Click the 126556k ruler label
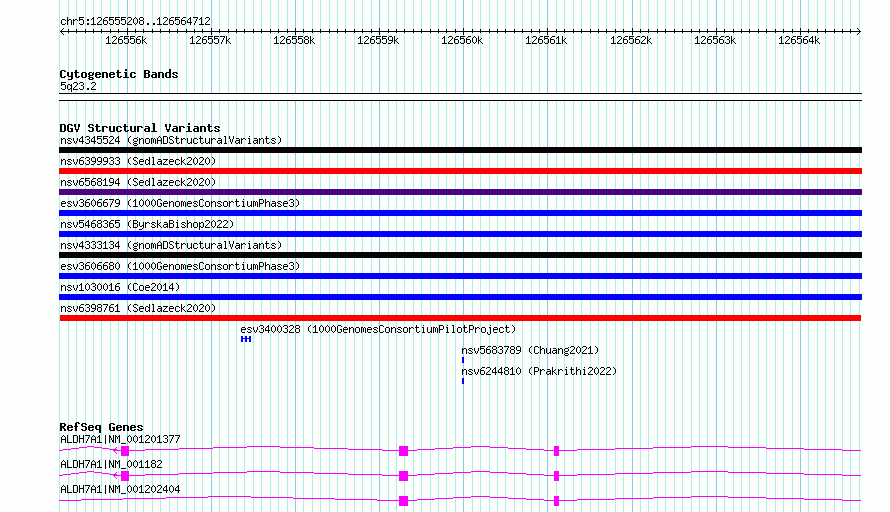The image size is (890, 512). (126, 41)
